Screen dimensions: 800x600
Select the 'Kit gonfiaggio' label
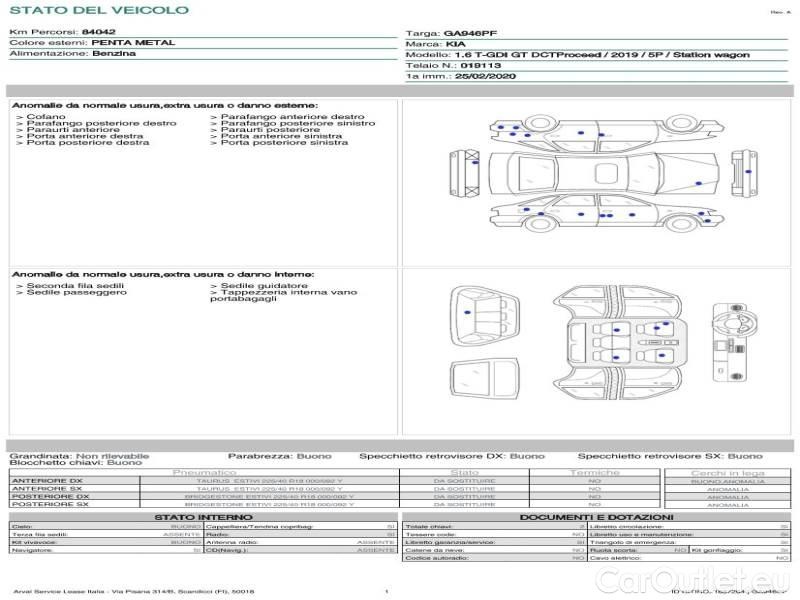coord(716,551)
